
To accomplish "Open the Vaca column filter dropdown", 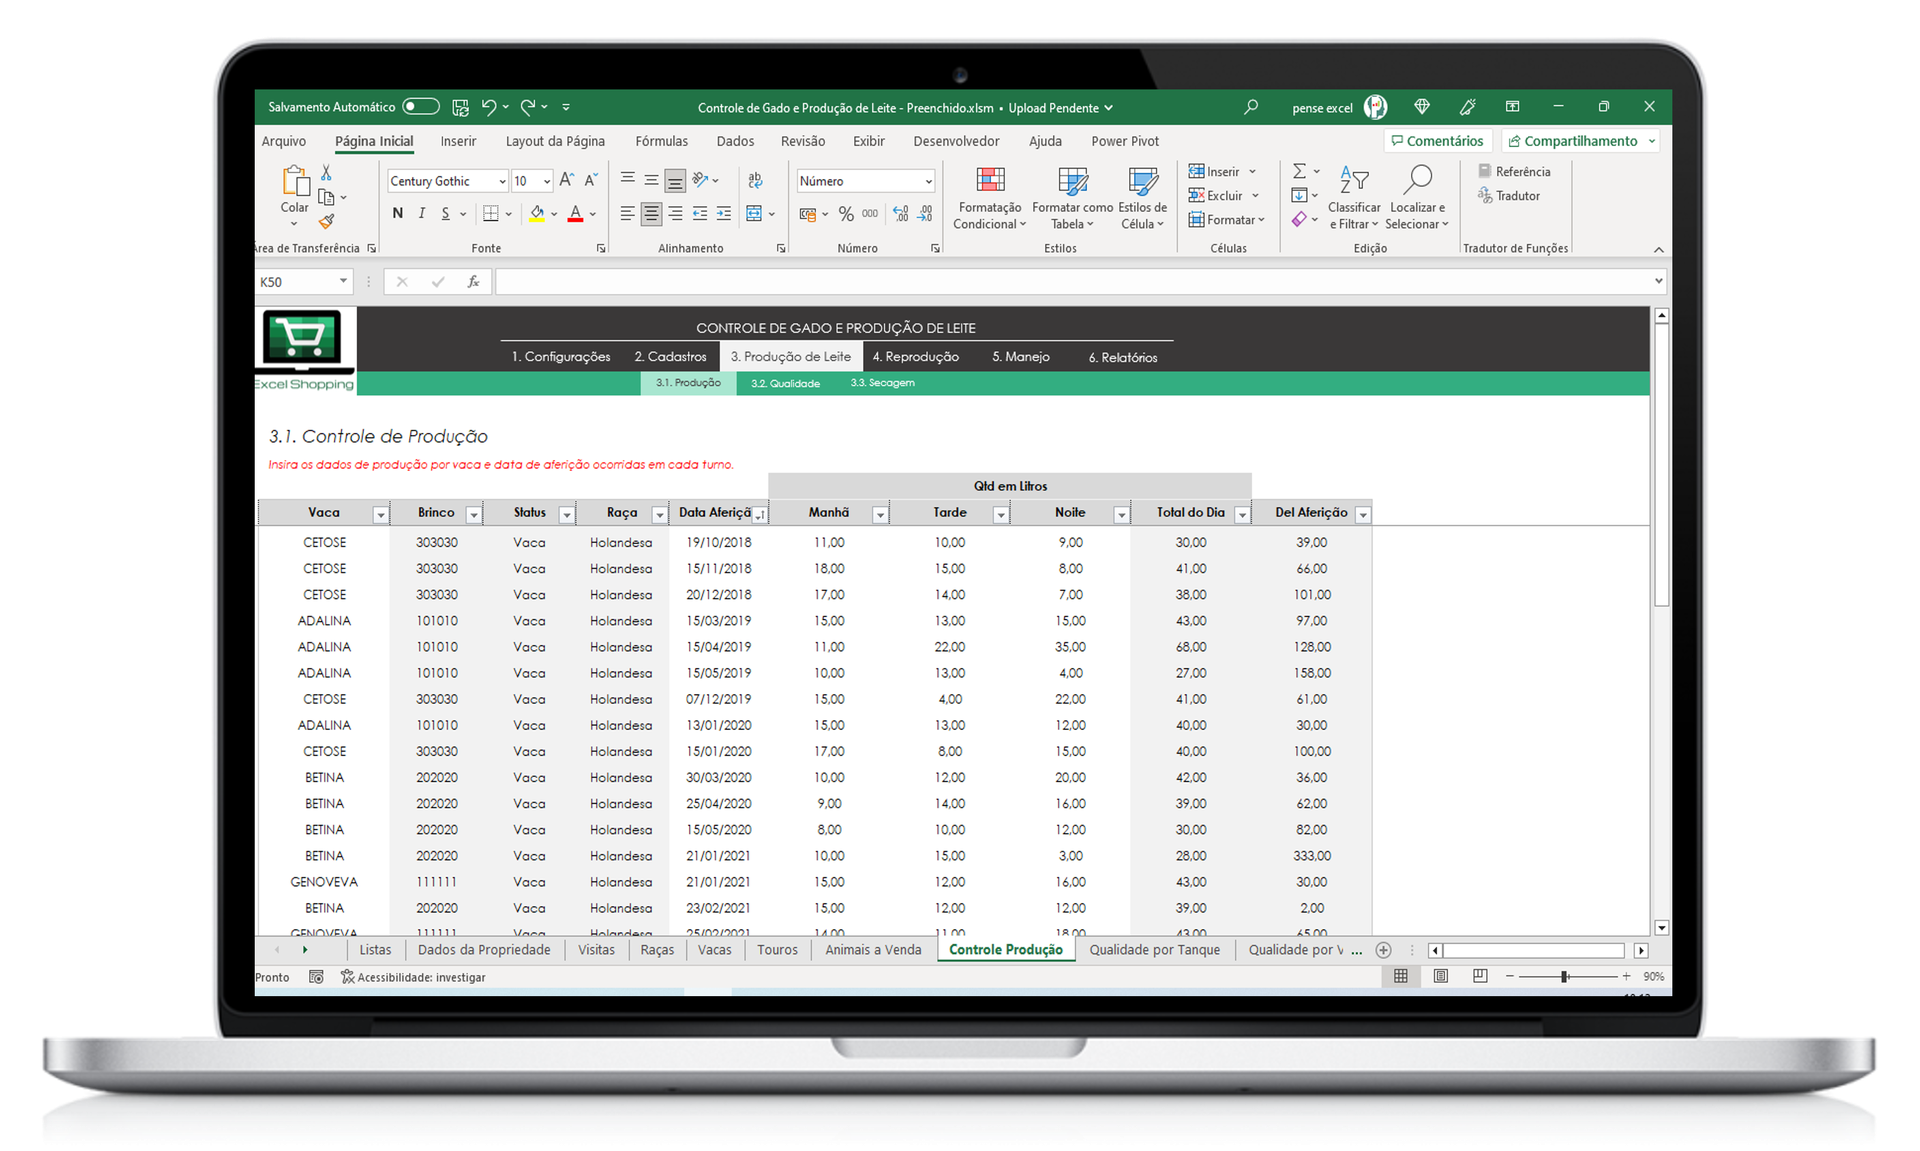I will click(380, 514).
